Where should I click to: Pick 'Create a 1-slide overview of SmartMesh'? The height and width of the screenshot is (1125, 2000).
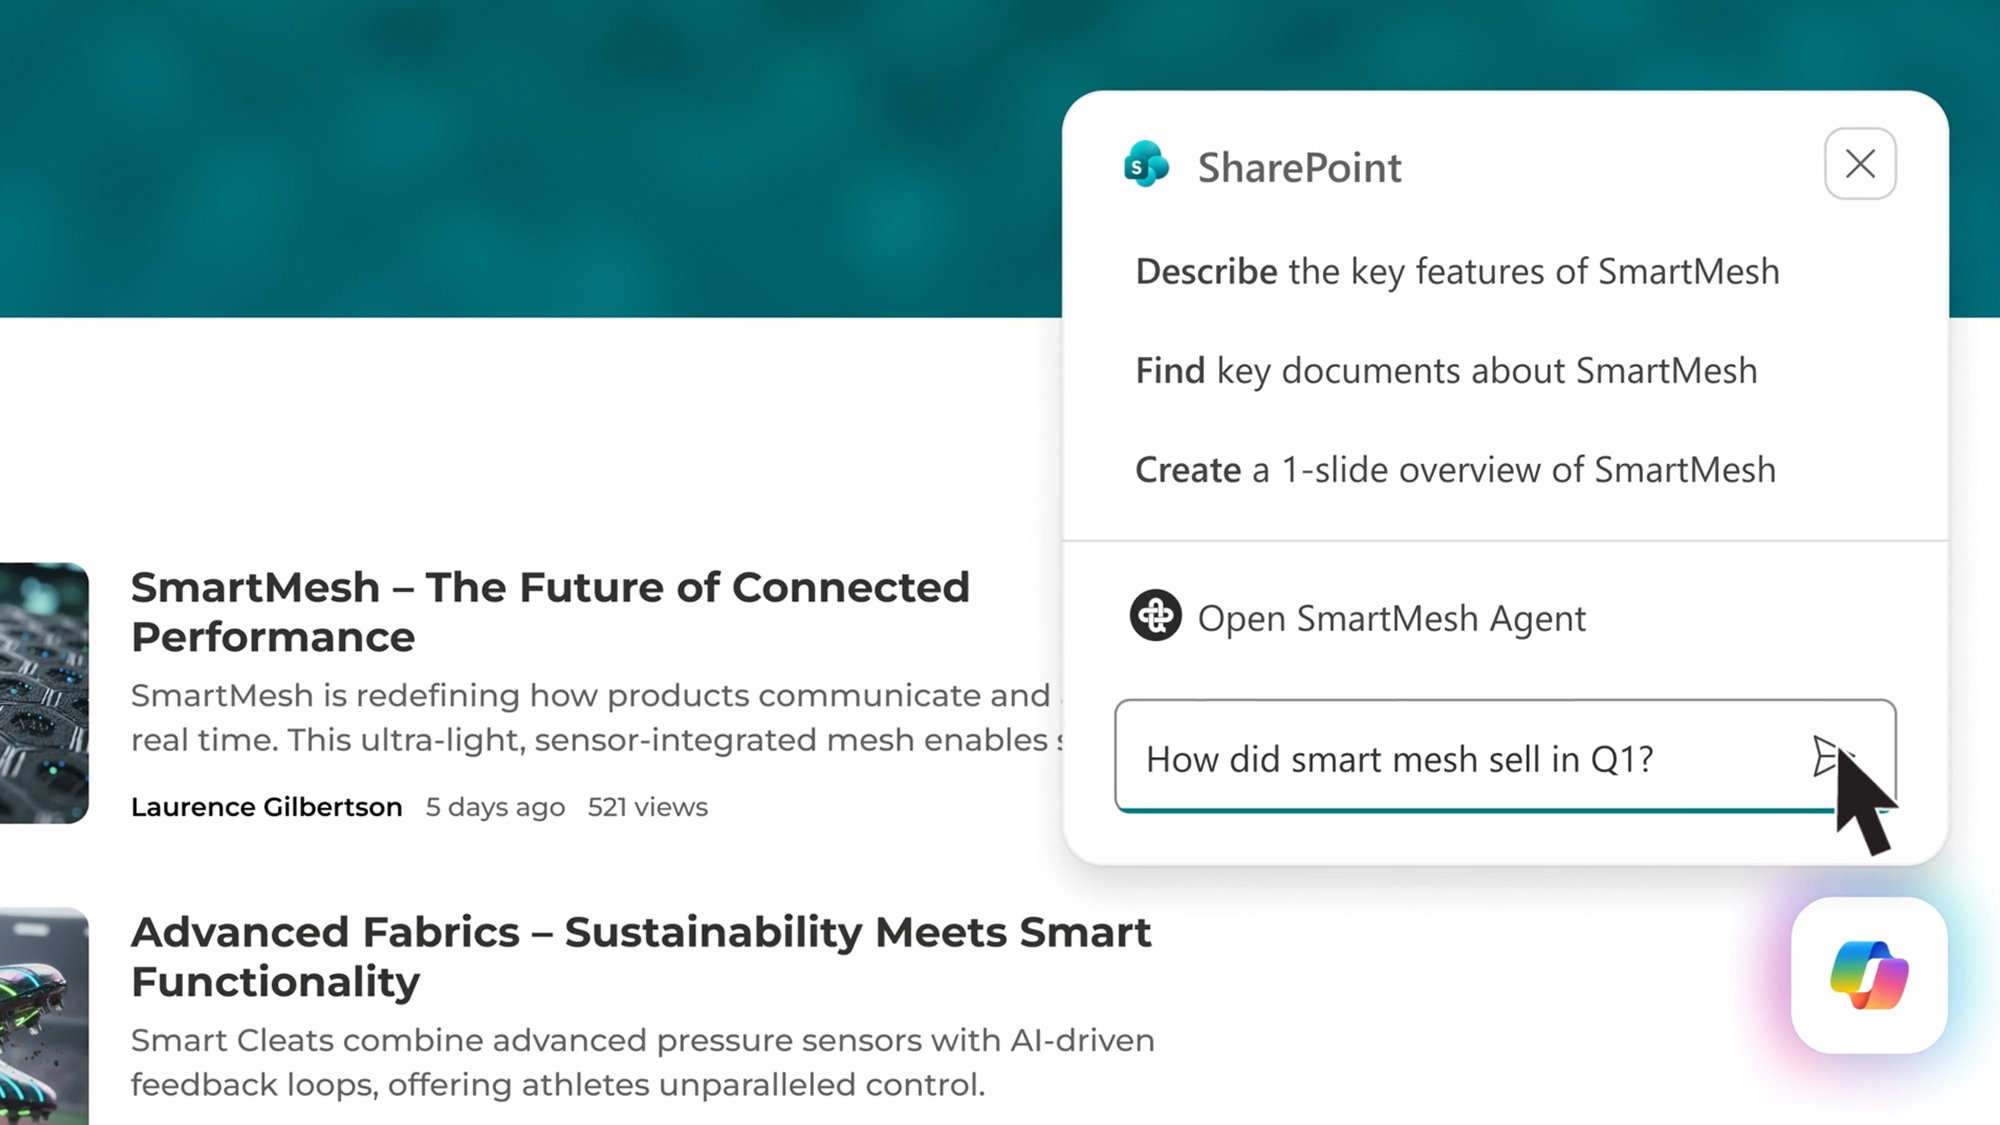tap(1455, 470)
